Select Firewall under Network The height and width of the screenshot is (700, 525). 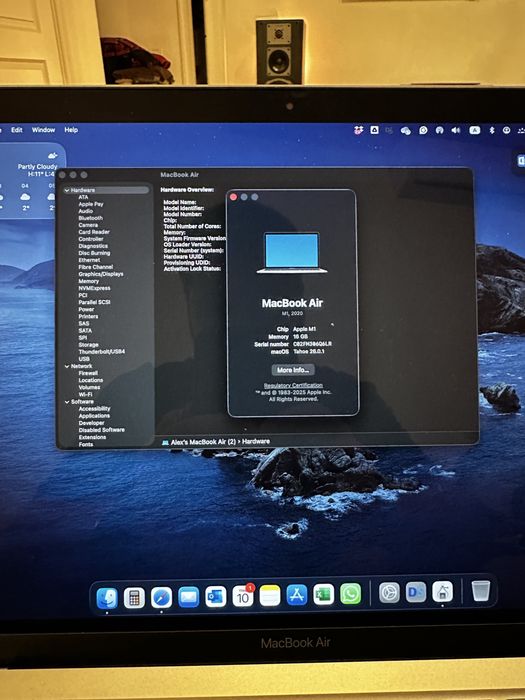point(88,373)
